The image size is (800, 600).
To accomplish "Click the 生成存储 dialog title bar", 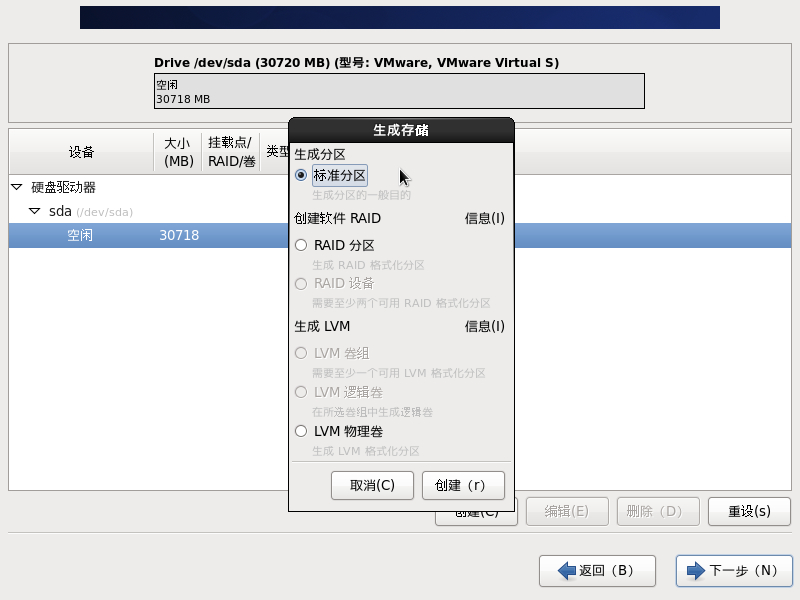I will click(x=401, y=130).
